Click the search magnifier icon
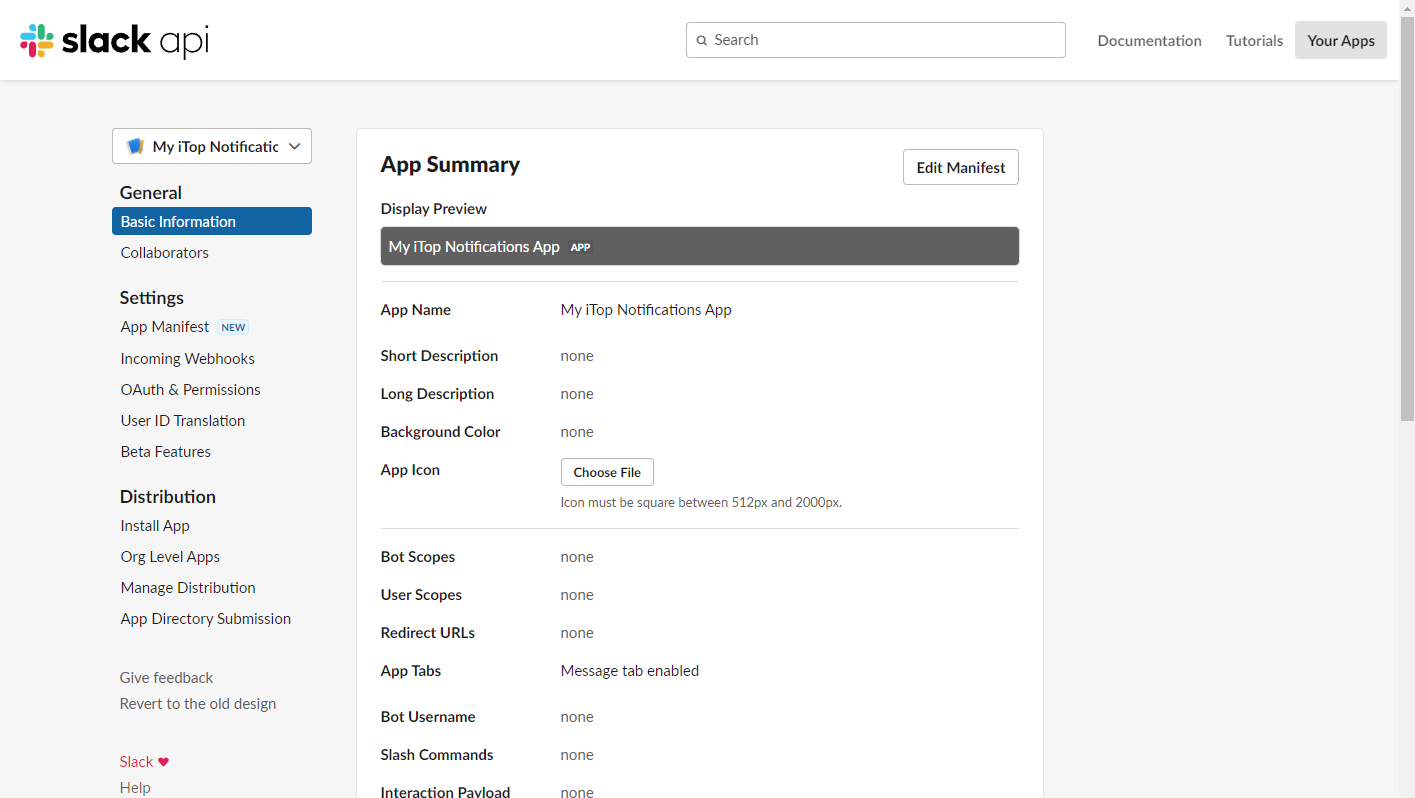1415x798 pixels. pyautogui.click(x=702, y=41)
